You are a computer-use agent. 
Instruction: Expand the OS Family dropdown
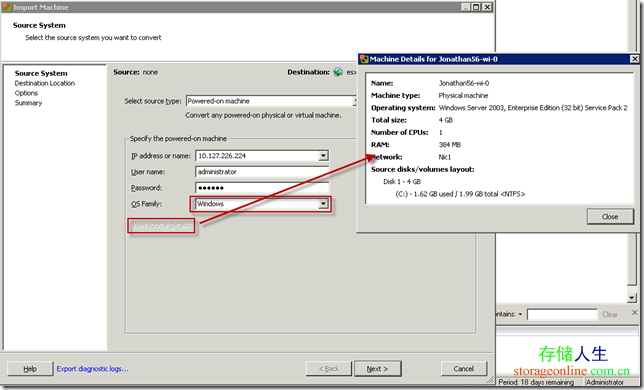(x=323, y=204)
